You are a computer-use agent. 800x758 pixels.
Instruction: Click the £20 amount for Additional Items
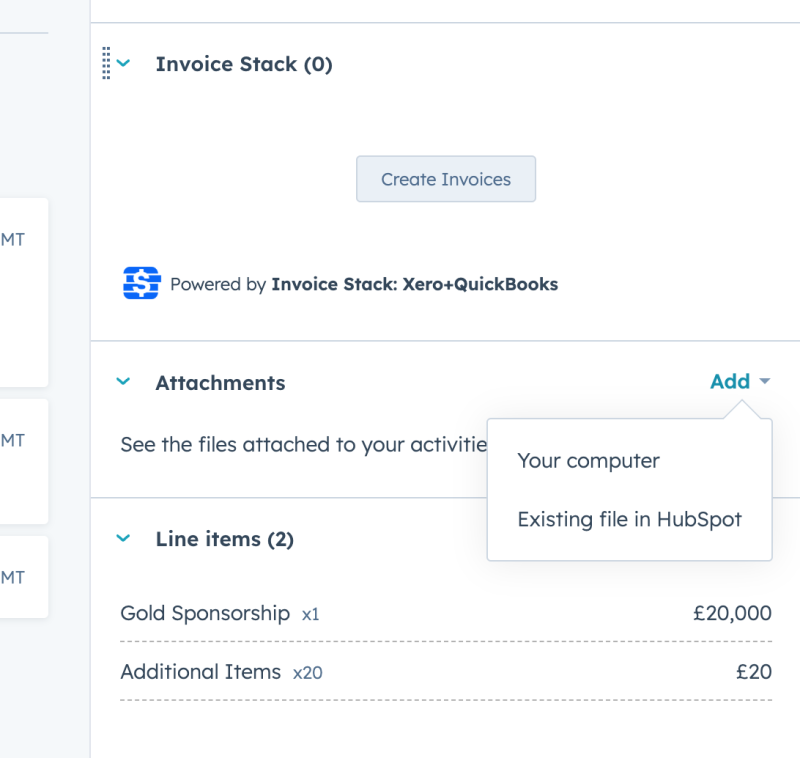(x=757, y=672)
